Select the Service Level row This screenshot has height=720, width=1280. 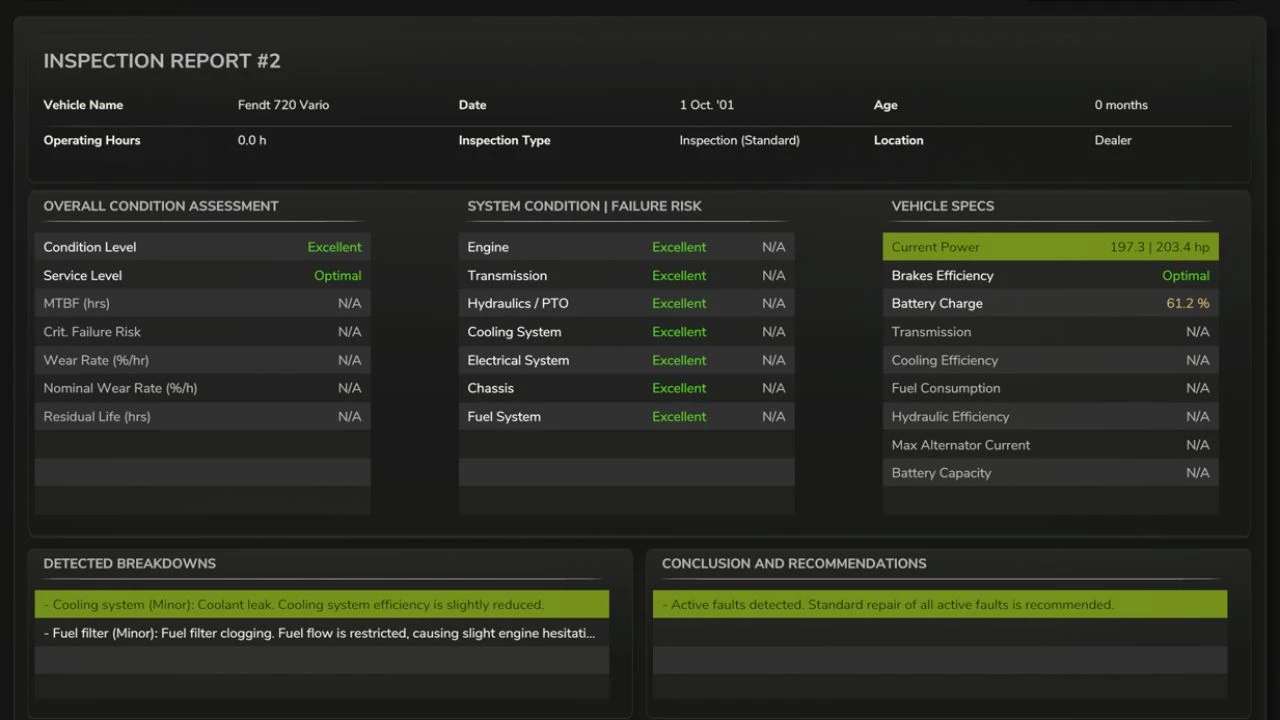click(202, 275)
